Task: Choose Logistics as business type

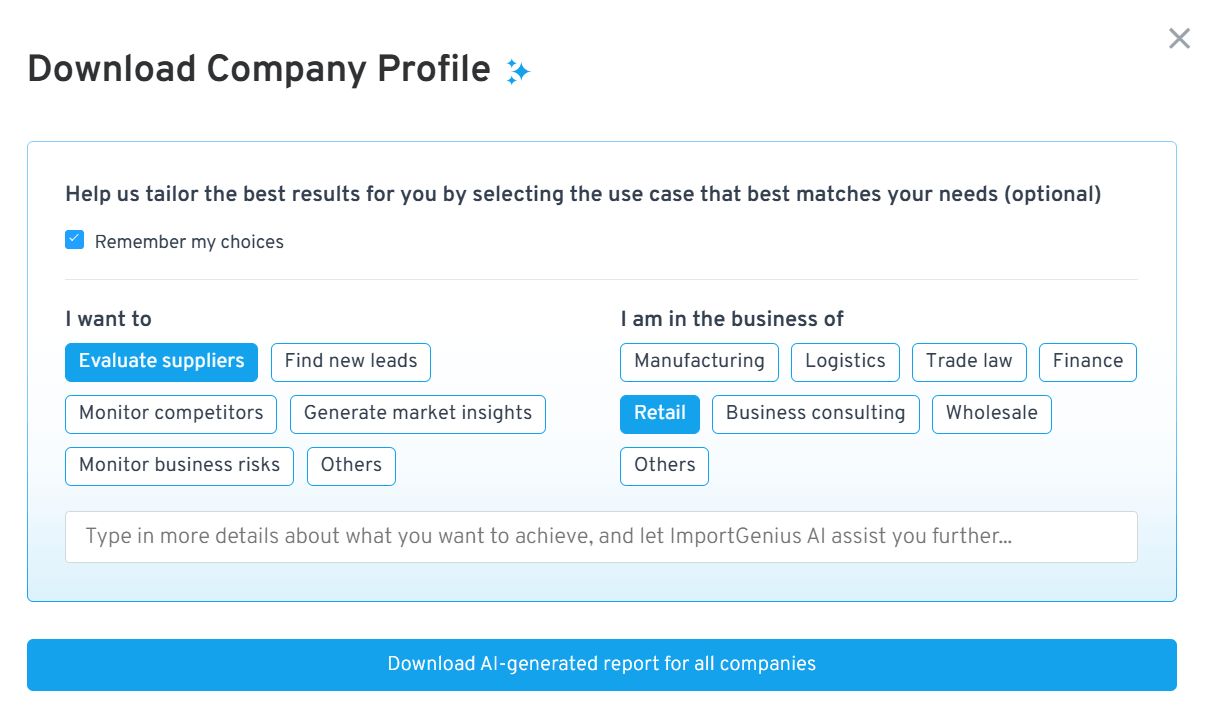Action: click(845, 362)
